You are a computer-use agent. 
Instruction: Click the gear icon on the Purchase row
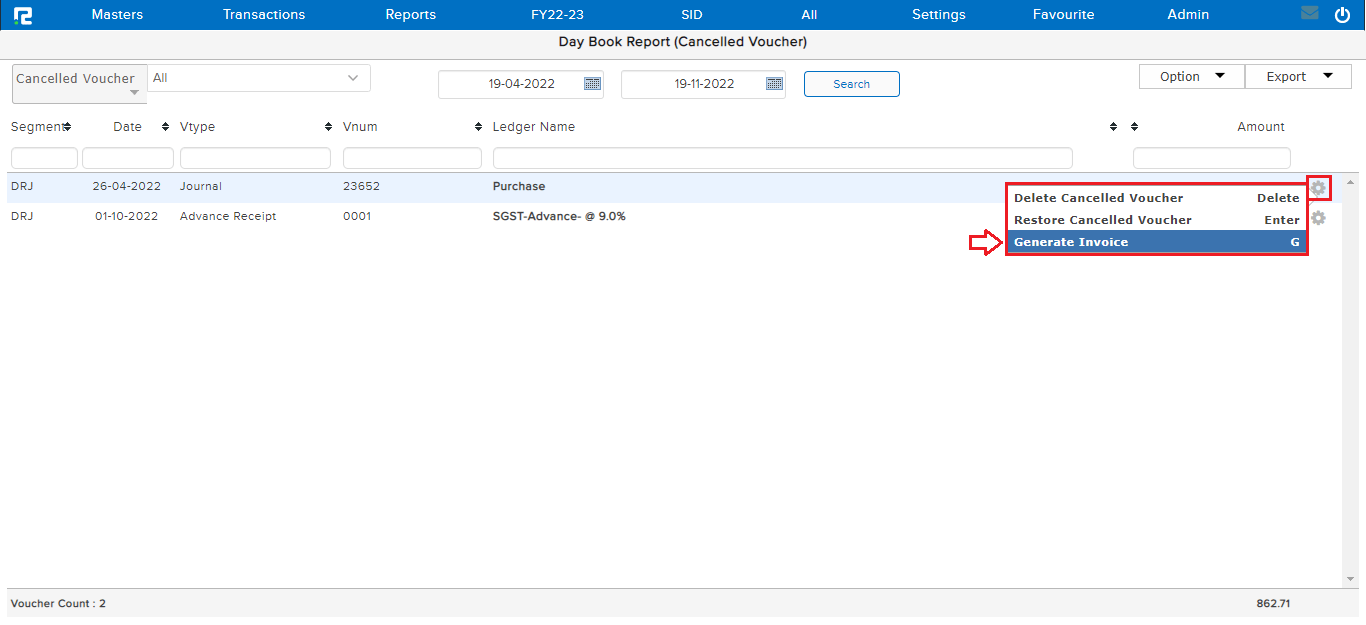[x=1318, y=187]
